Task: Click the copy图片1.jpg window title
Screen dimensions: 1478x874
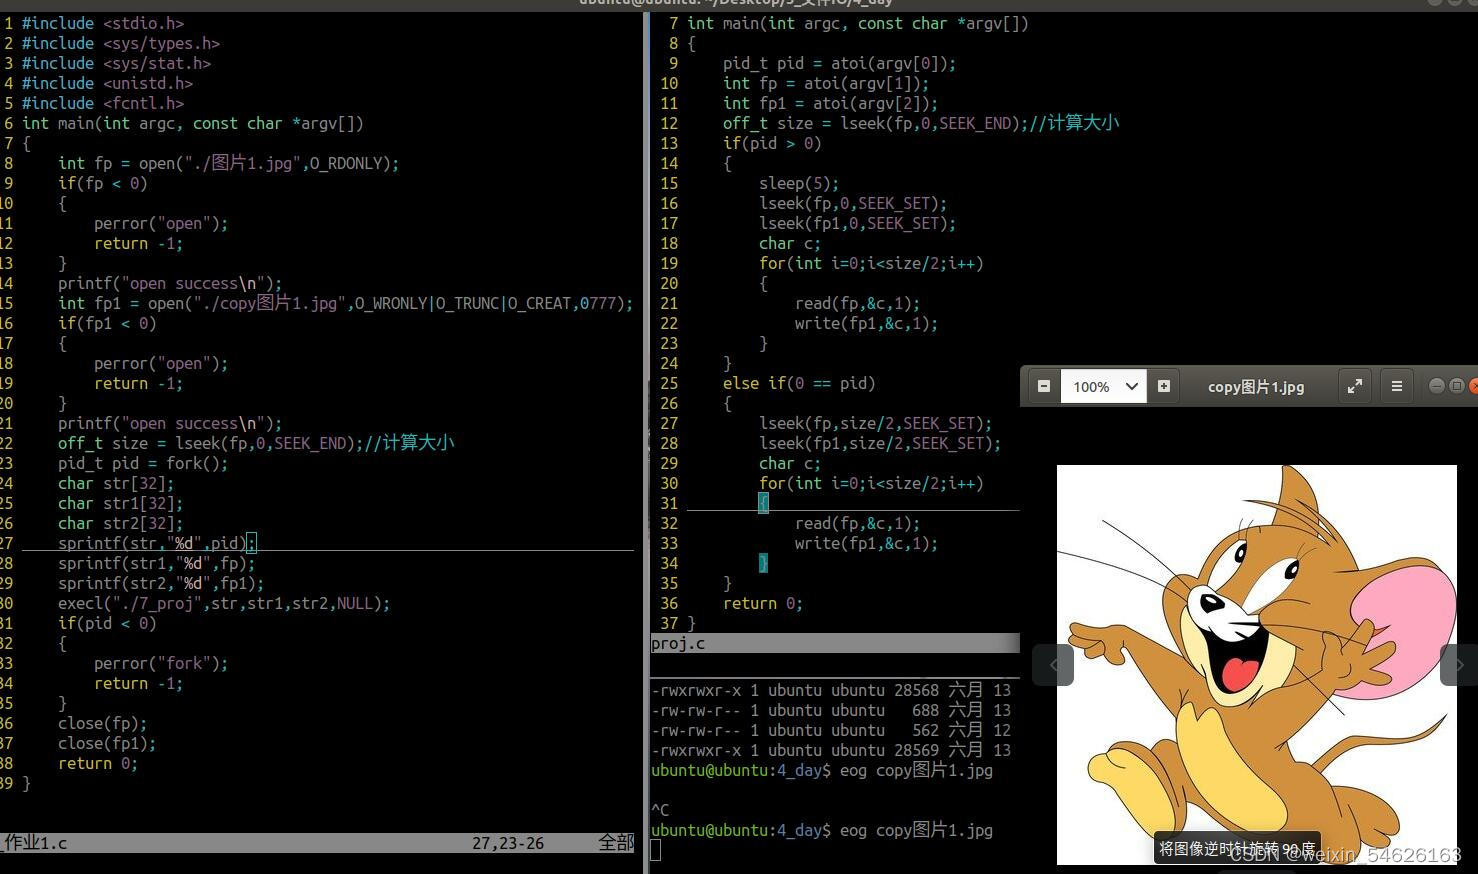Action: (x=1256, y=387)
